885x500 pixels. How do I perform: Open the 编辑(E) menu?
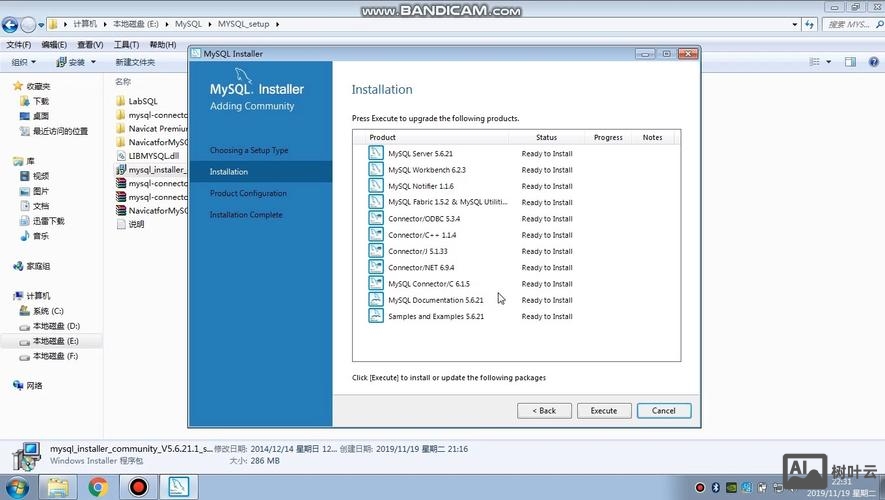[x=54, y=45]
